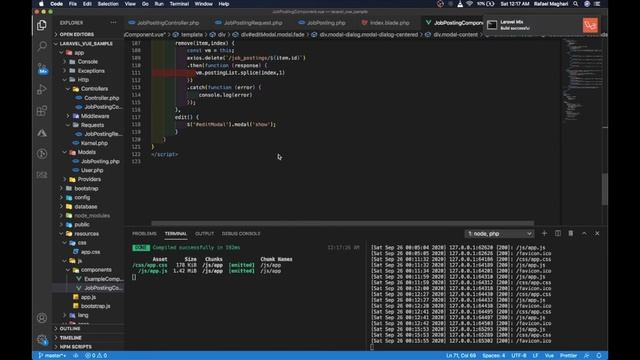
Task: Change file encoding via UTF-8
Action: tap(519, 356)
